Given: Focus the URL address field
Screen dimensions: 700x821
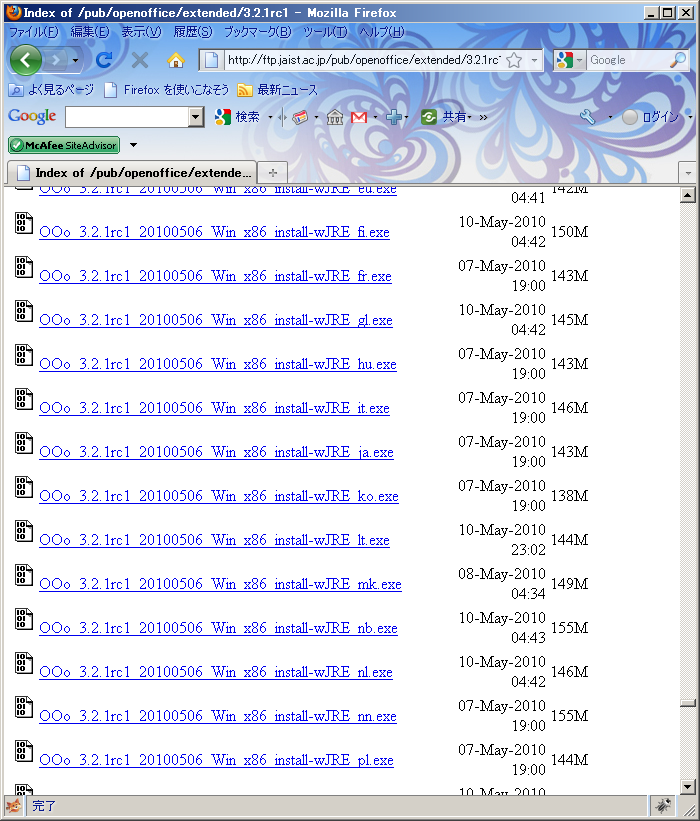Looking at the screenshot, I should tap(364, 60).
